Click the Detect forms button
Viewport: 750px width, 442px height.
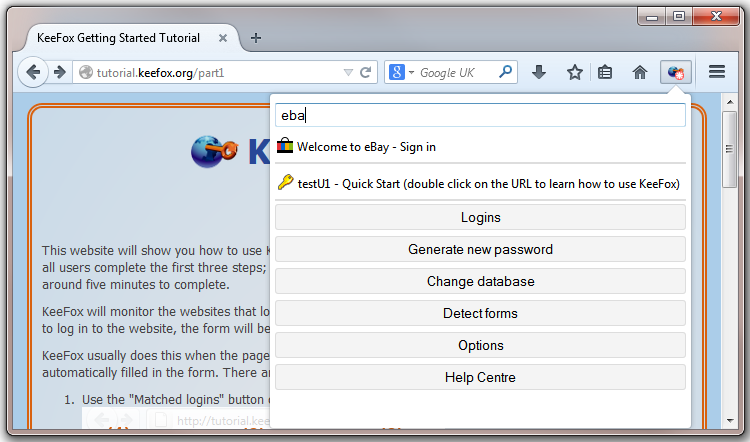480,314
